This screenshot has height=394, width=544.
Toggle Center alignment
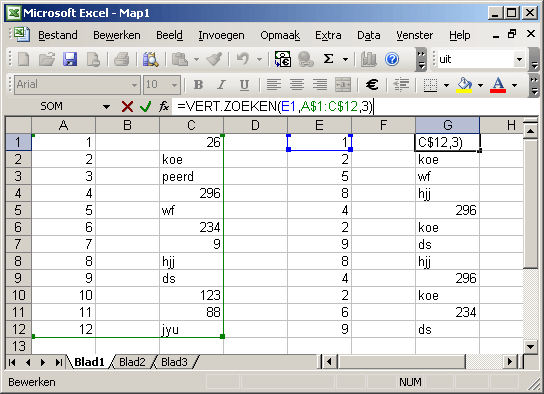(x=297, y=85)
